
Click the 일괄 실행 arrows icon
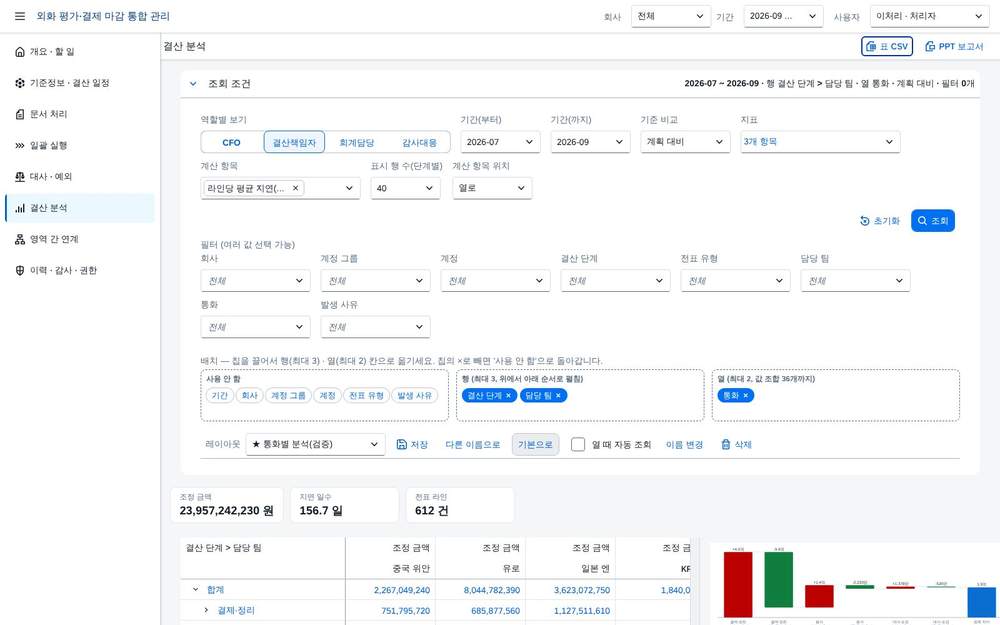tap(20, 145)
